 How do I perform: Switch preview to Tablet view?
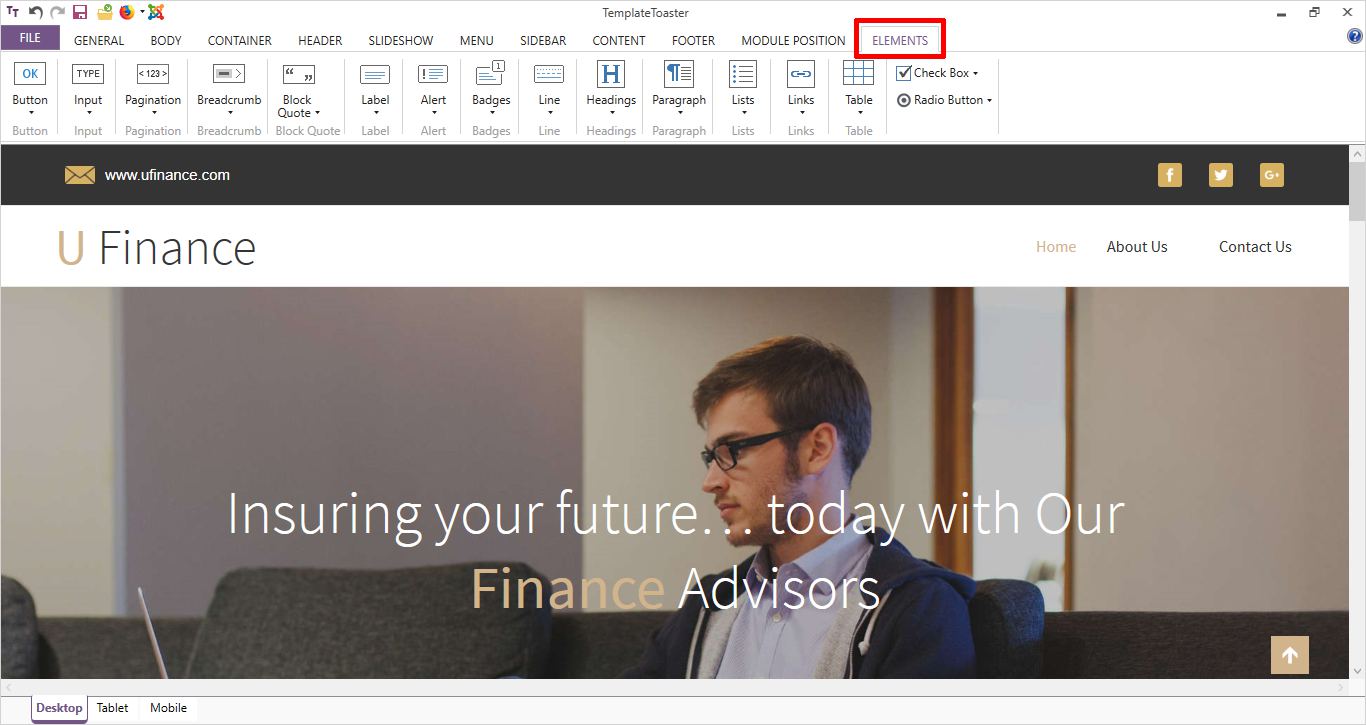(x=112, y=708)
